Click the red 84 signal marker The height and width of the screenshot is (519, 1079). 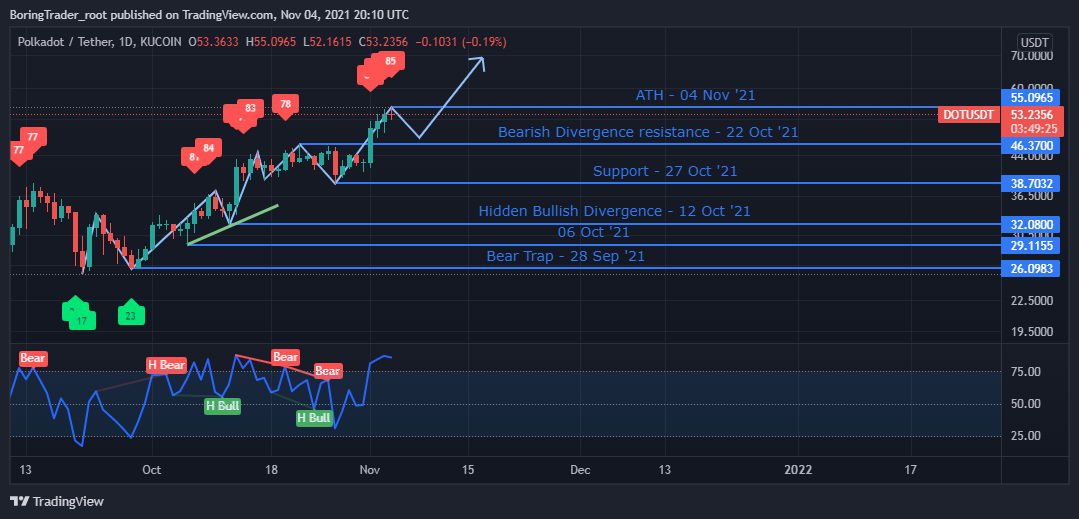(207, 148)
